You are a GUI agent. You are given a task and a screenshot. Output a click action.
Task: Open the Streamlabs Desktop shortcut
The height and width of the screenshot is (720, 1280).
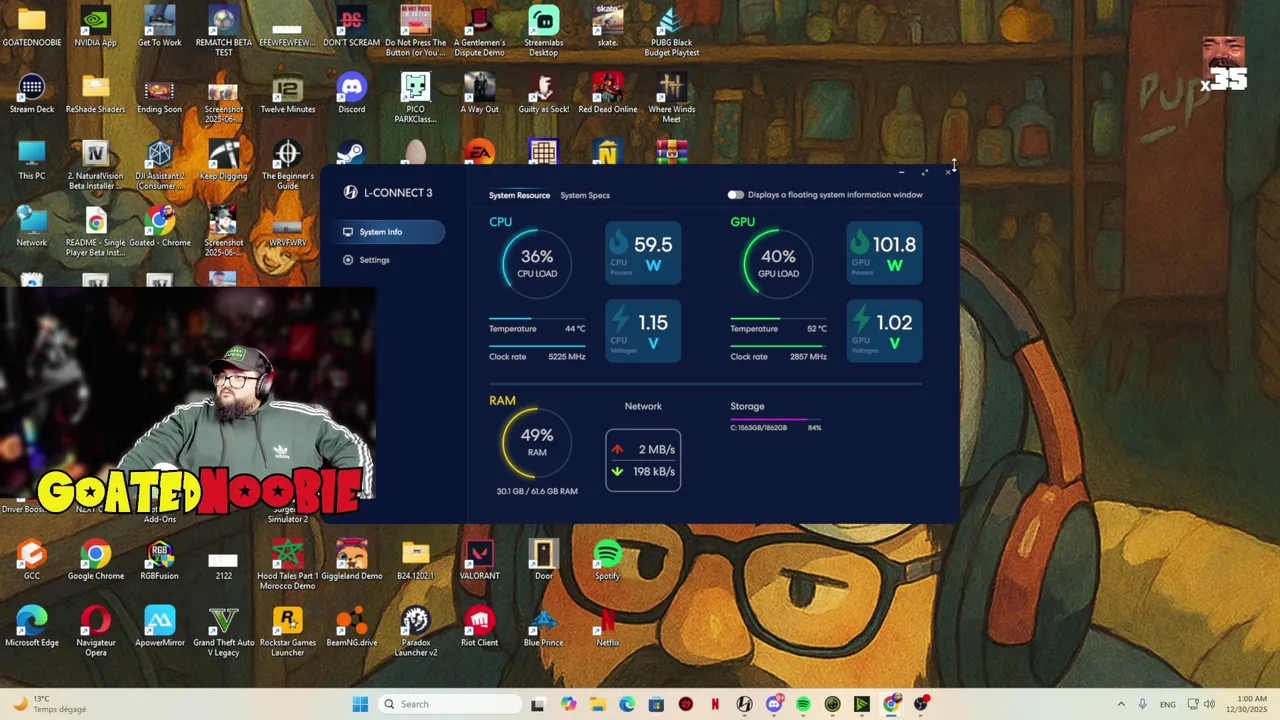pos(543,31)
